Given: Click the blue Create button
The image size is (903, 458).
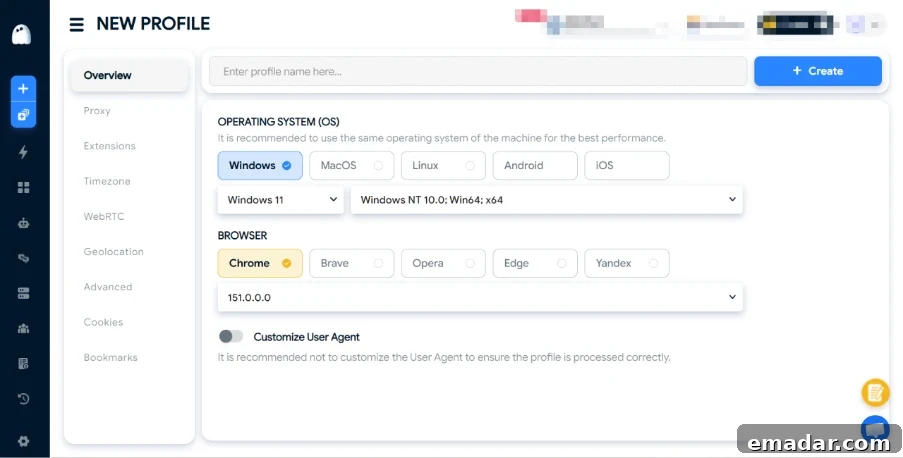Looking at the screenshot, I should (x=818, y=71).
